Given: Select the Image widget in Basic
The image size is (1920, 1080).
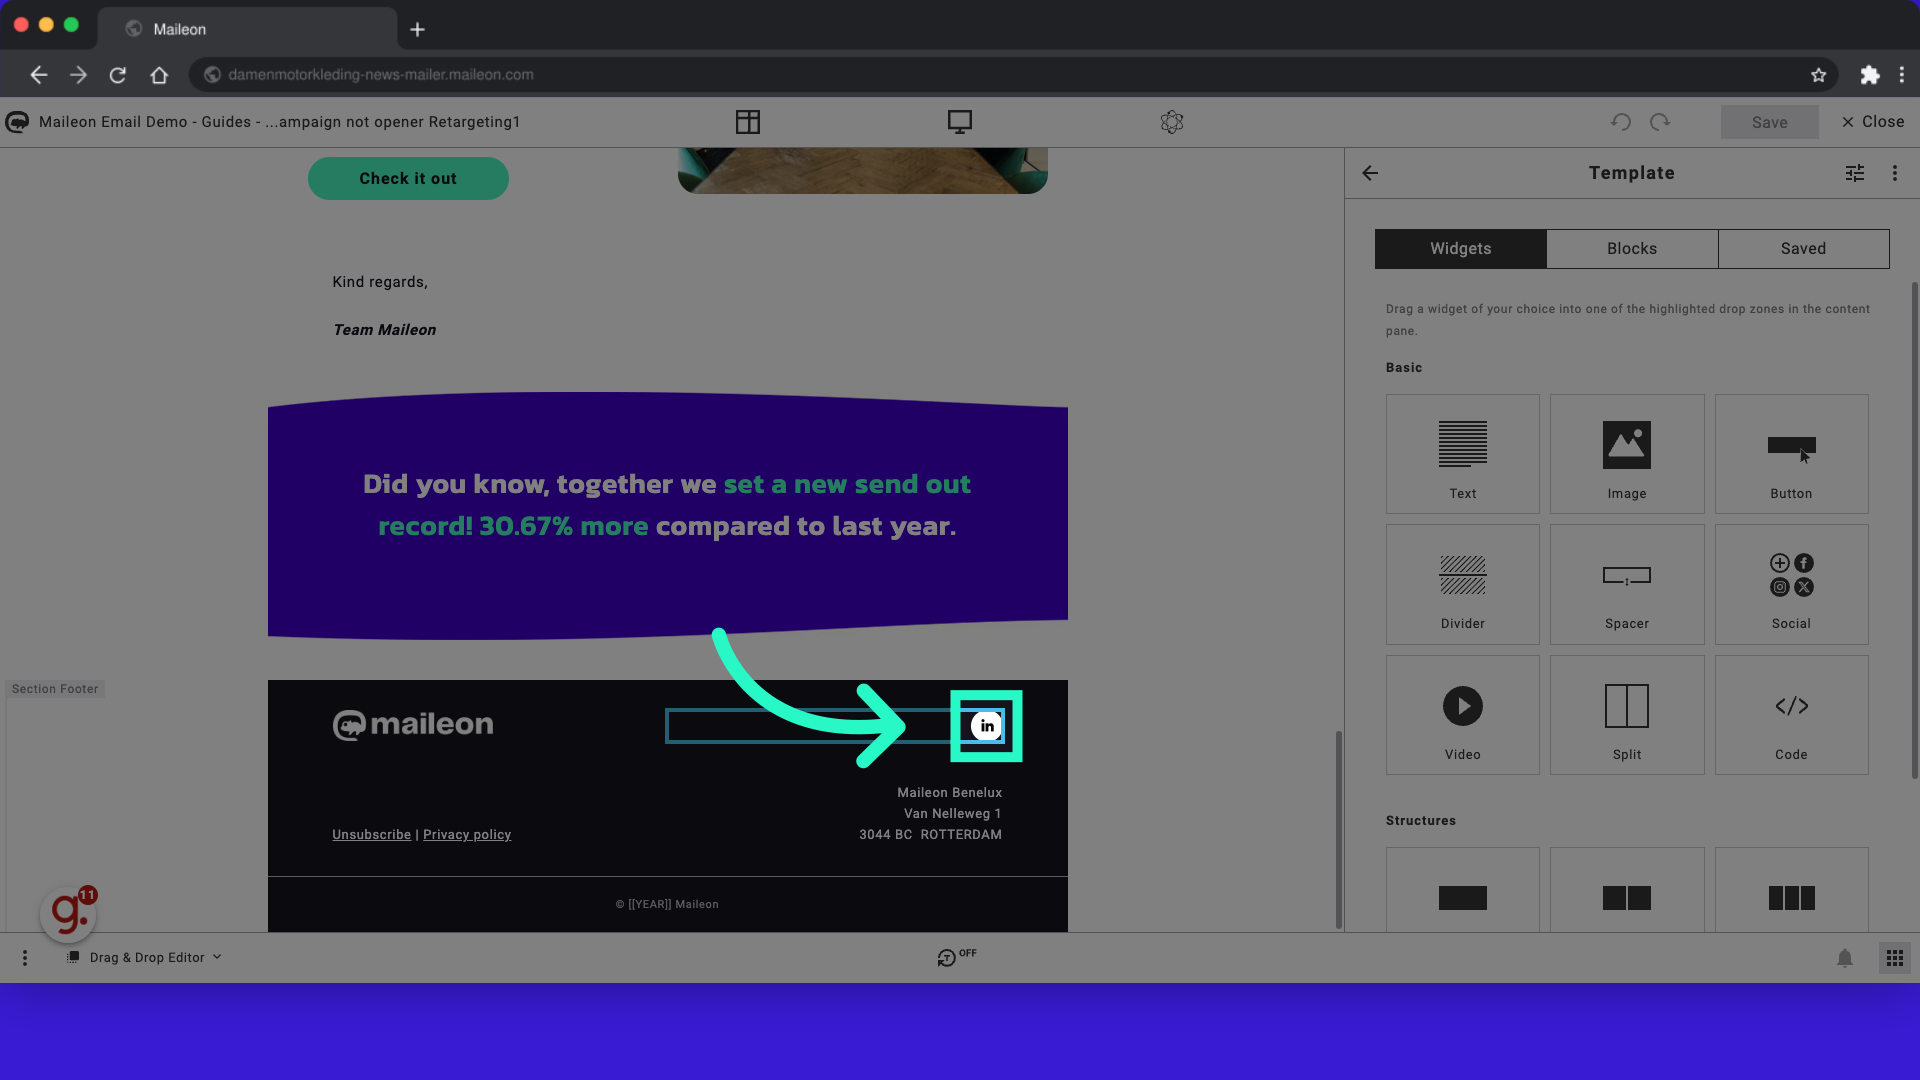Looking at the screenshot, I should point(1626,454).
